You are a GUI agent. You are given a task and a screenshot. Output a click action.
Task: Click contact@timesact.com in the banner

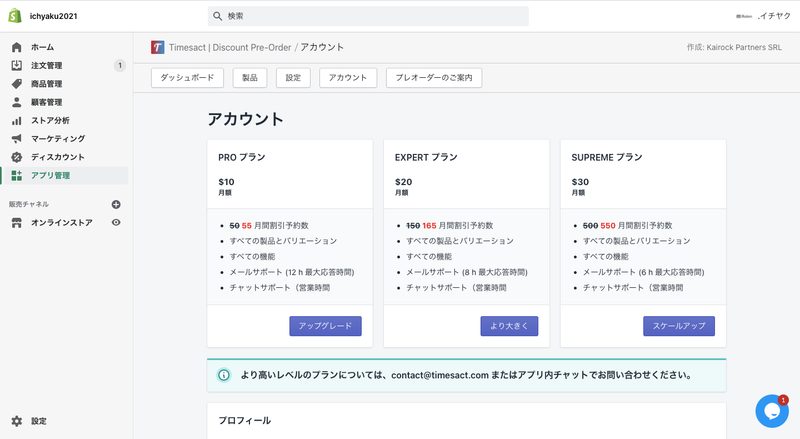(x=440, y=375)
